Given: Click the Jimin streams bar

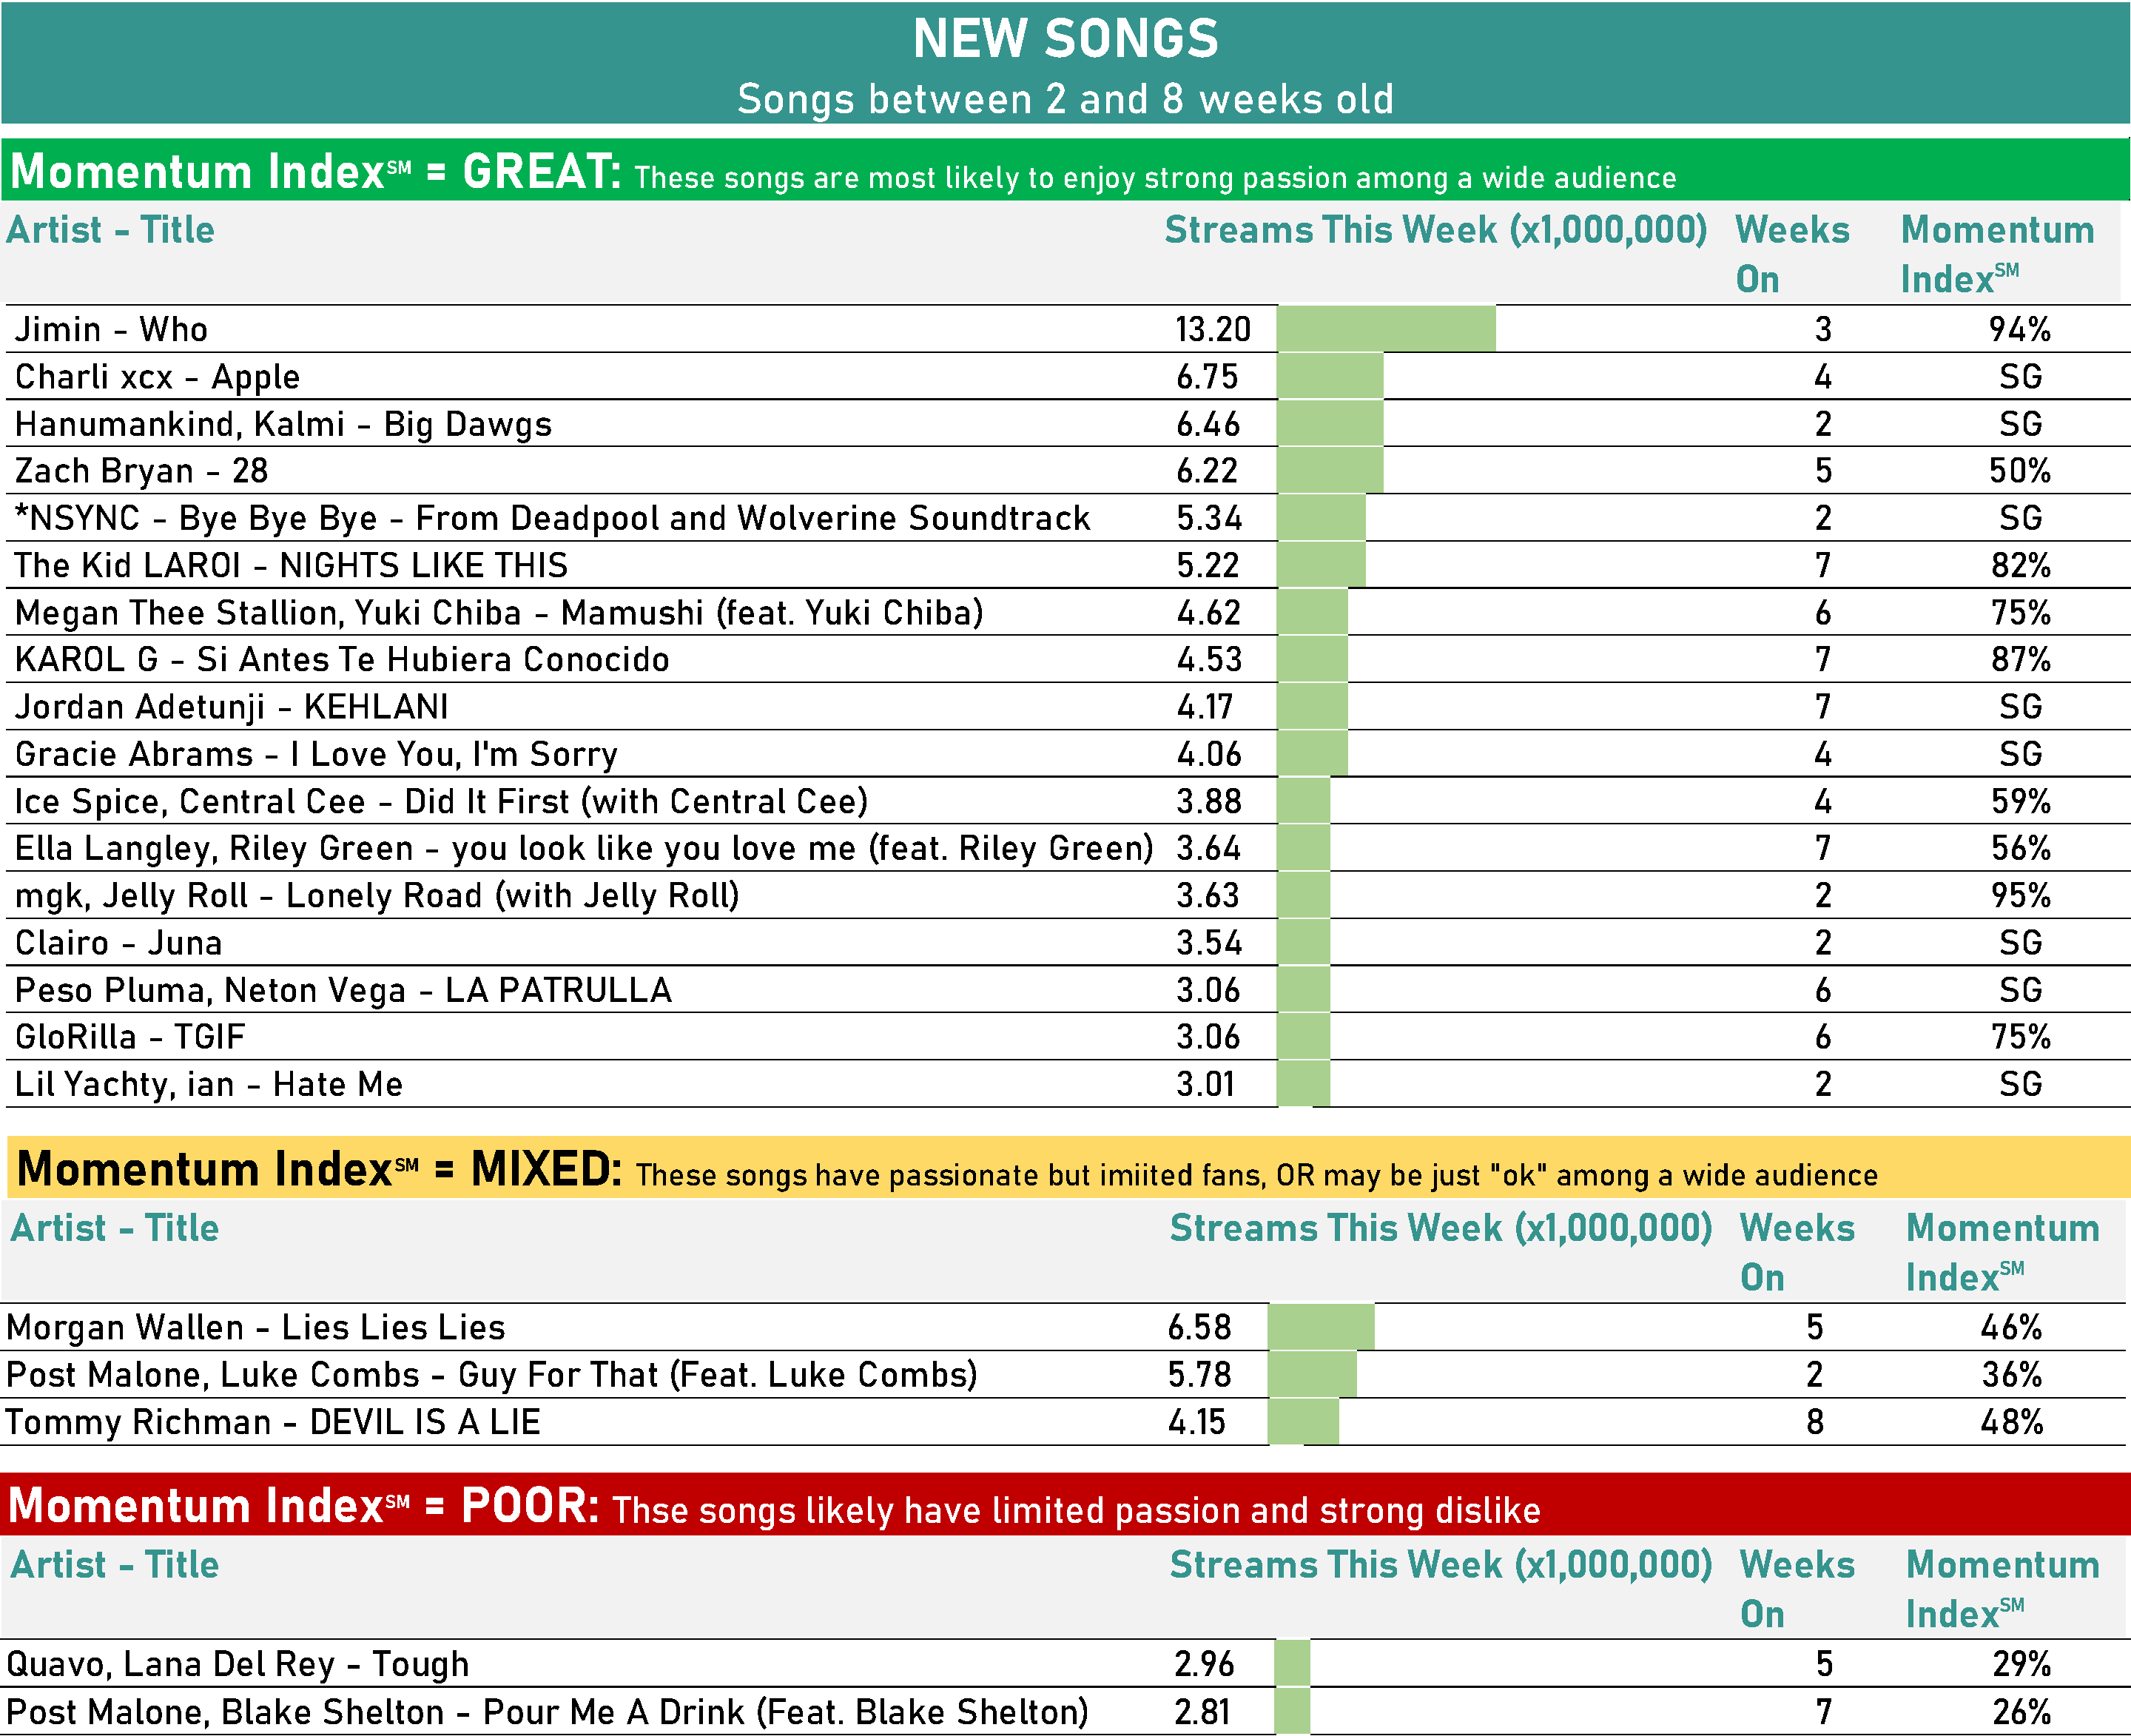Looking at the screenshot, I should pos(1386,329).
